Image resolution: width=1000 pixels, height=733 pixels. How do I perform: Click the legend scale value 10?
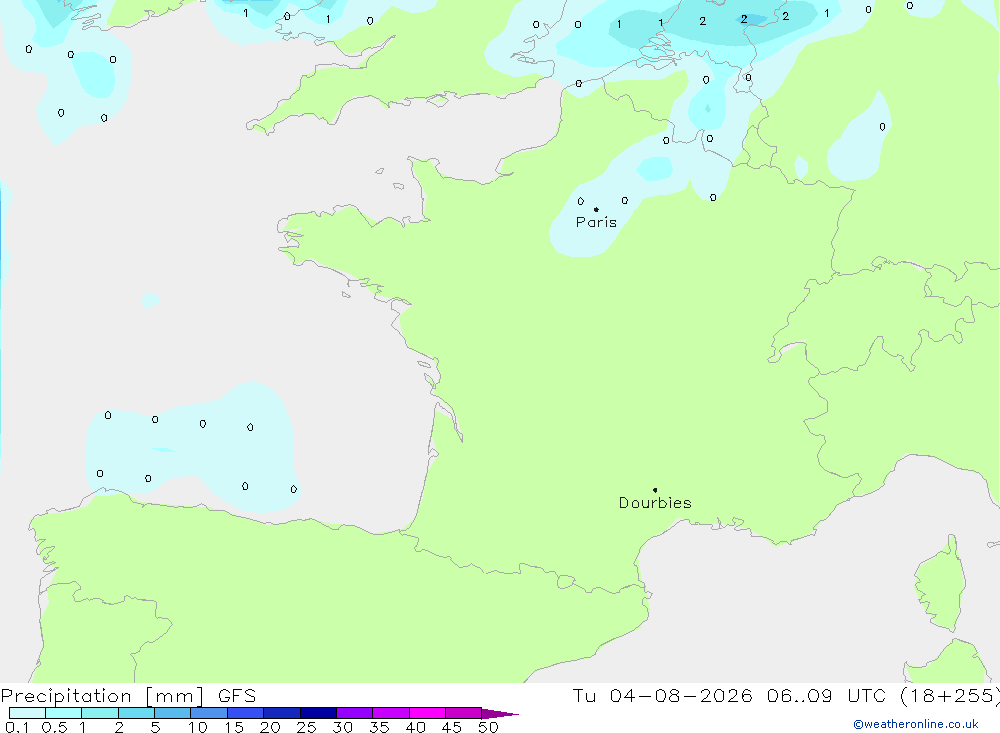[198, 727]
